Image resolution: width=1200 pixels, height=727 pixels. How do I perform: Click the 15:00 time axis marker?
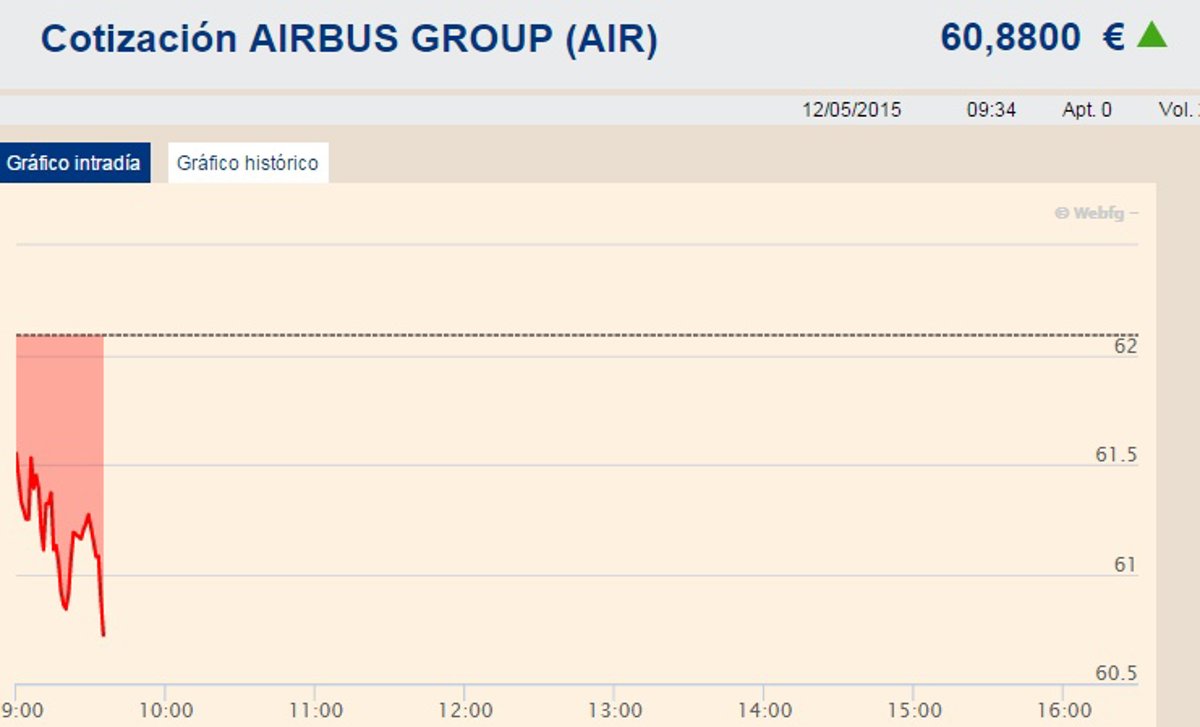(x=914, y=711)
